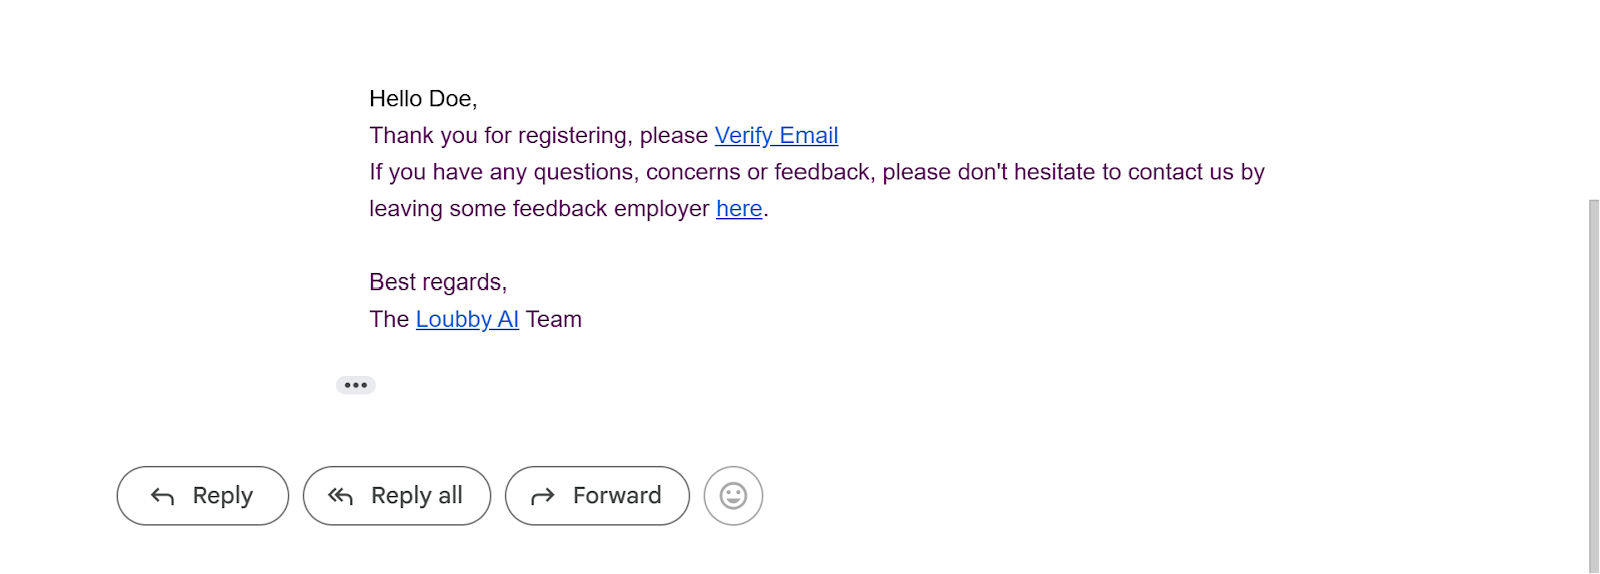Click the 'Best regards,' line
This screenshot has width=1600, height=574.
click(438, 282)
